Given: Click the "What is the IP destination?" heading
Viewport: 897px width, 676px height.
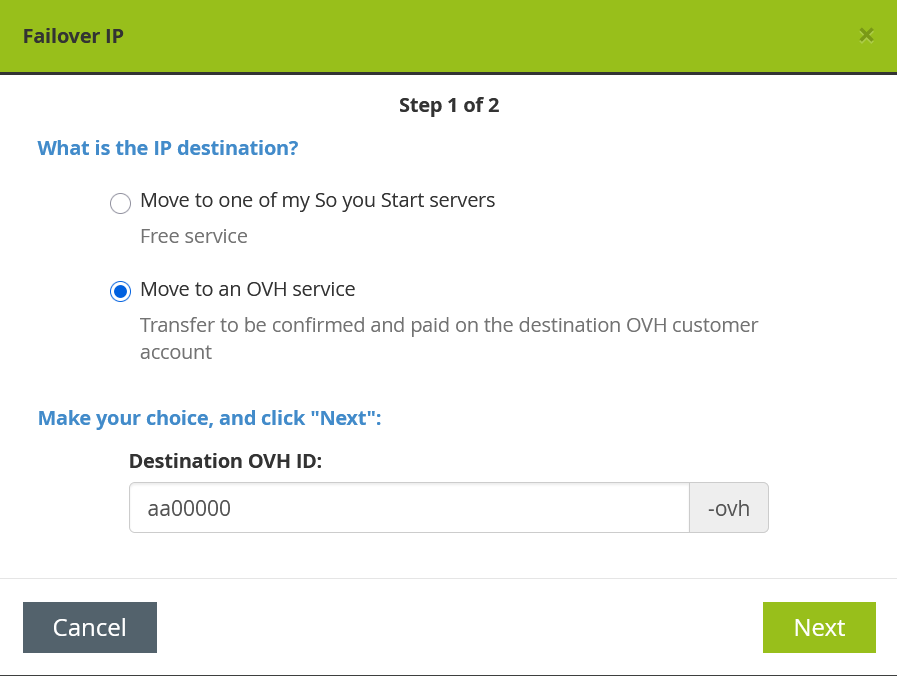Looking at the screenshot, I should (168, 147).
